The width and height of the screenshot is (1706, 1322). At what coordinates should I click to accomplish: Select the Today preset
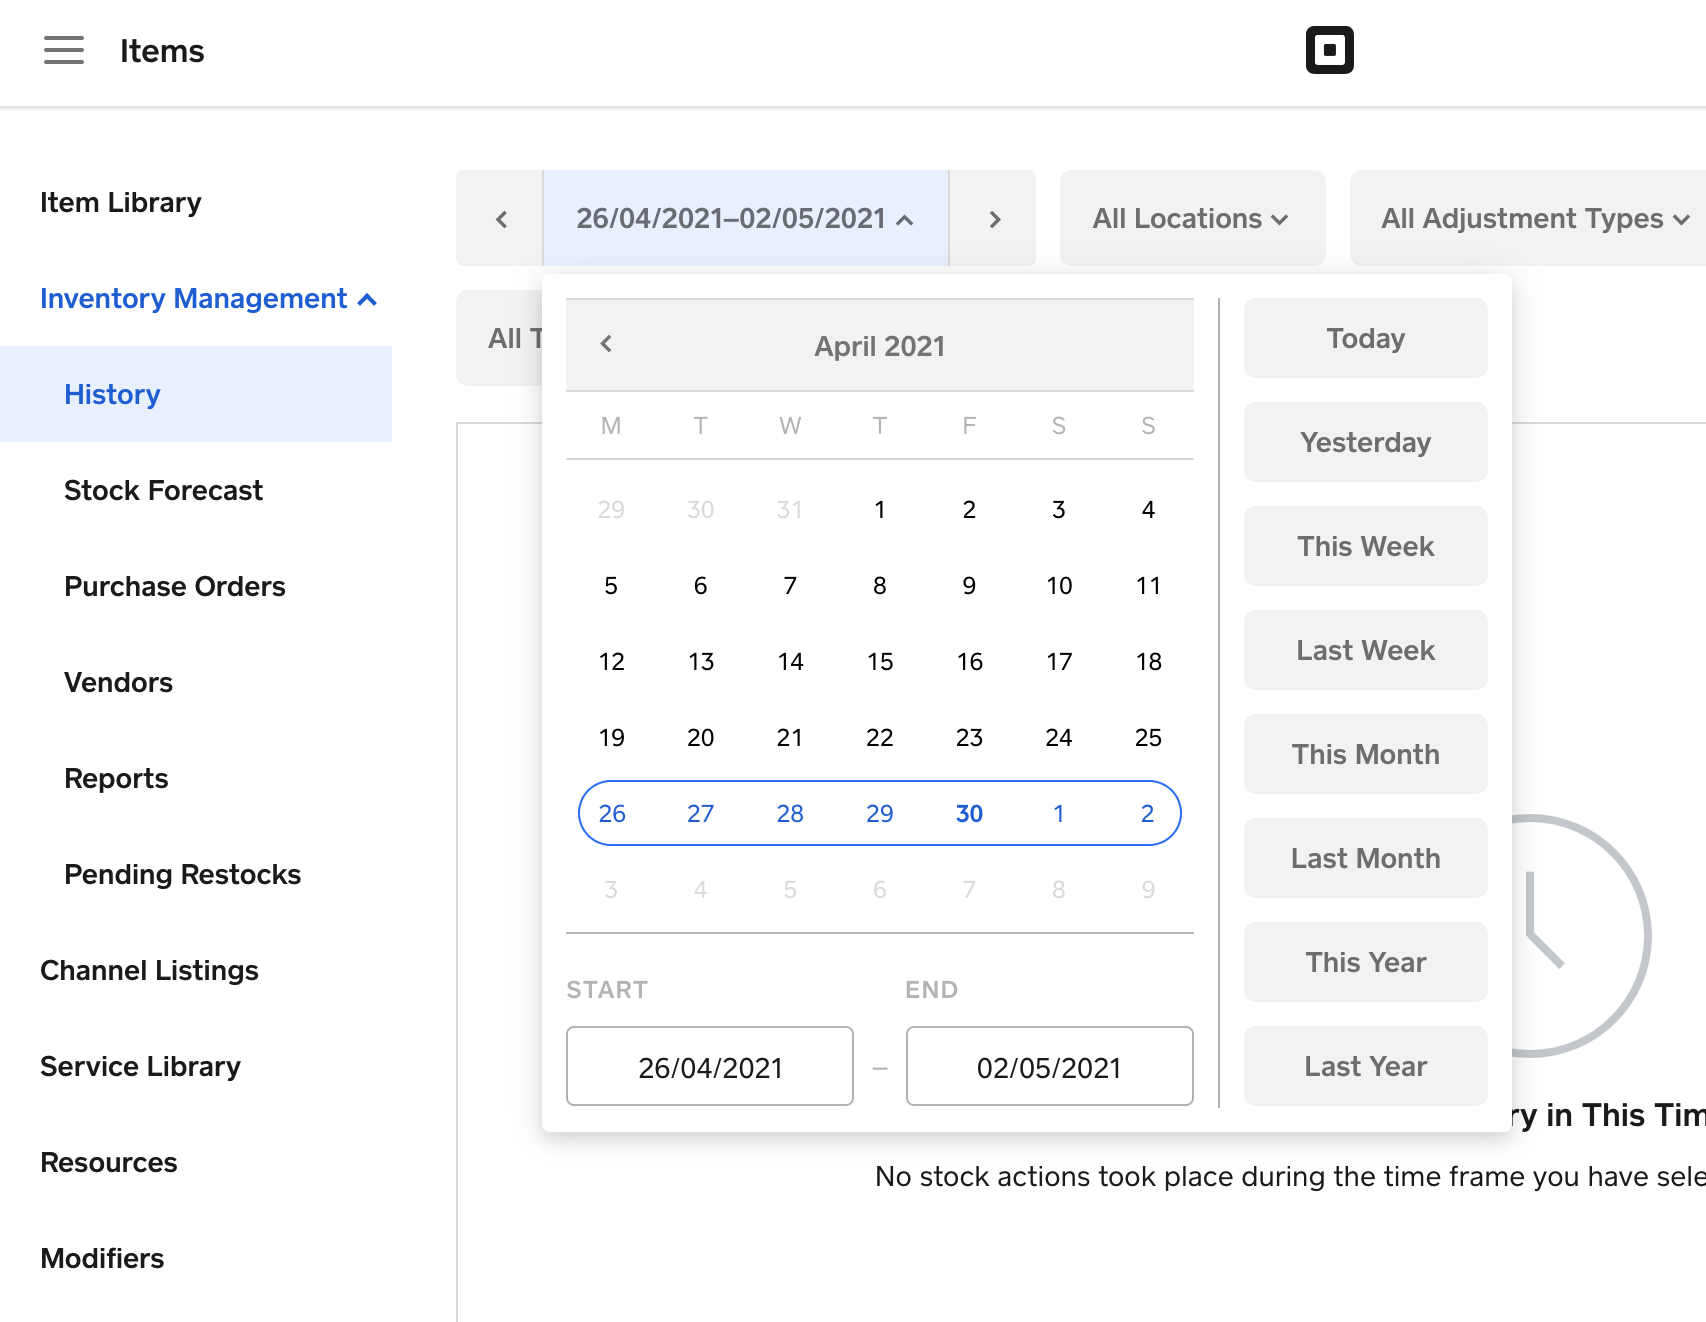pos(1365,339)
